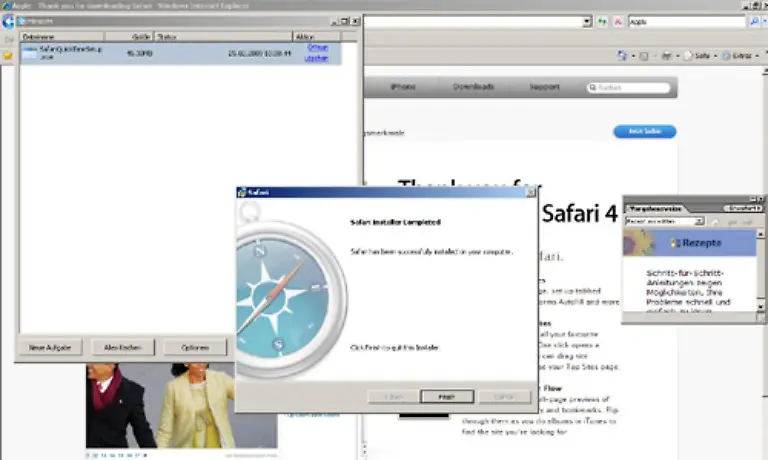
Task: Open the Rezept auswählen combo box
Action: (x=665, y=221)
